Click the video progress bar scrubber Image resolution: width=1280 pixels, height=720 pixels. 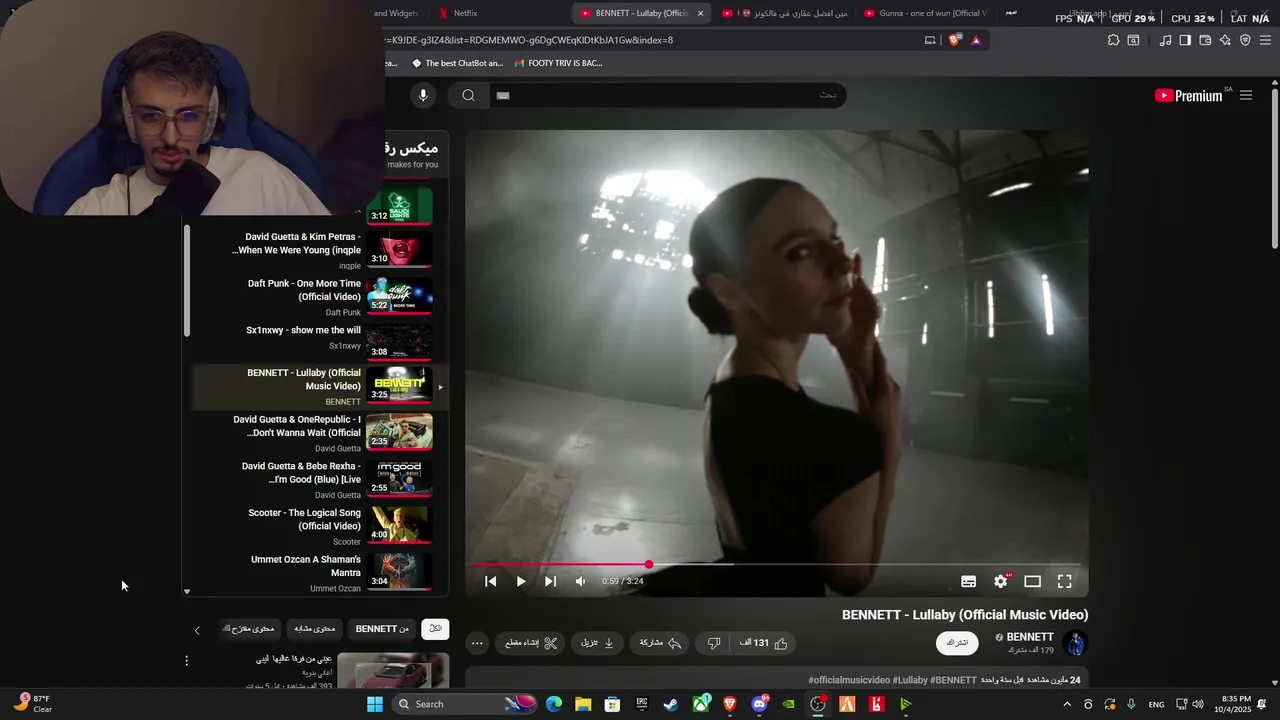tap(649, 565)
